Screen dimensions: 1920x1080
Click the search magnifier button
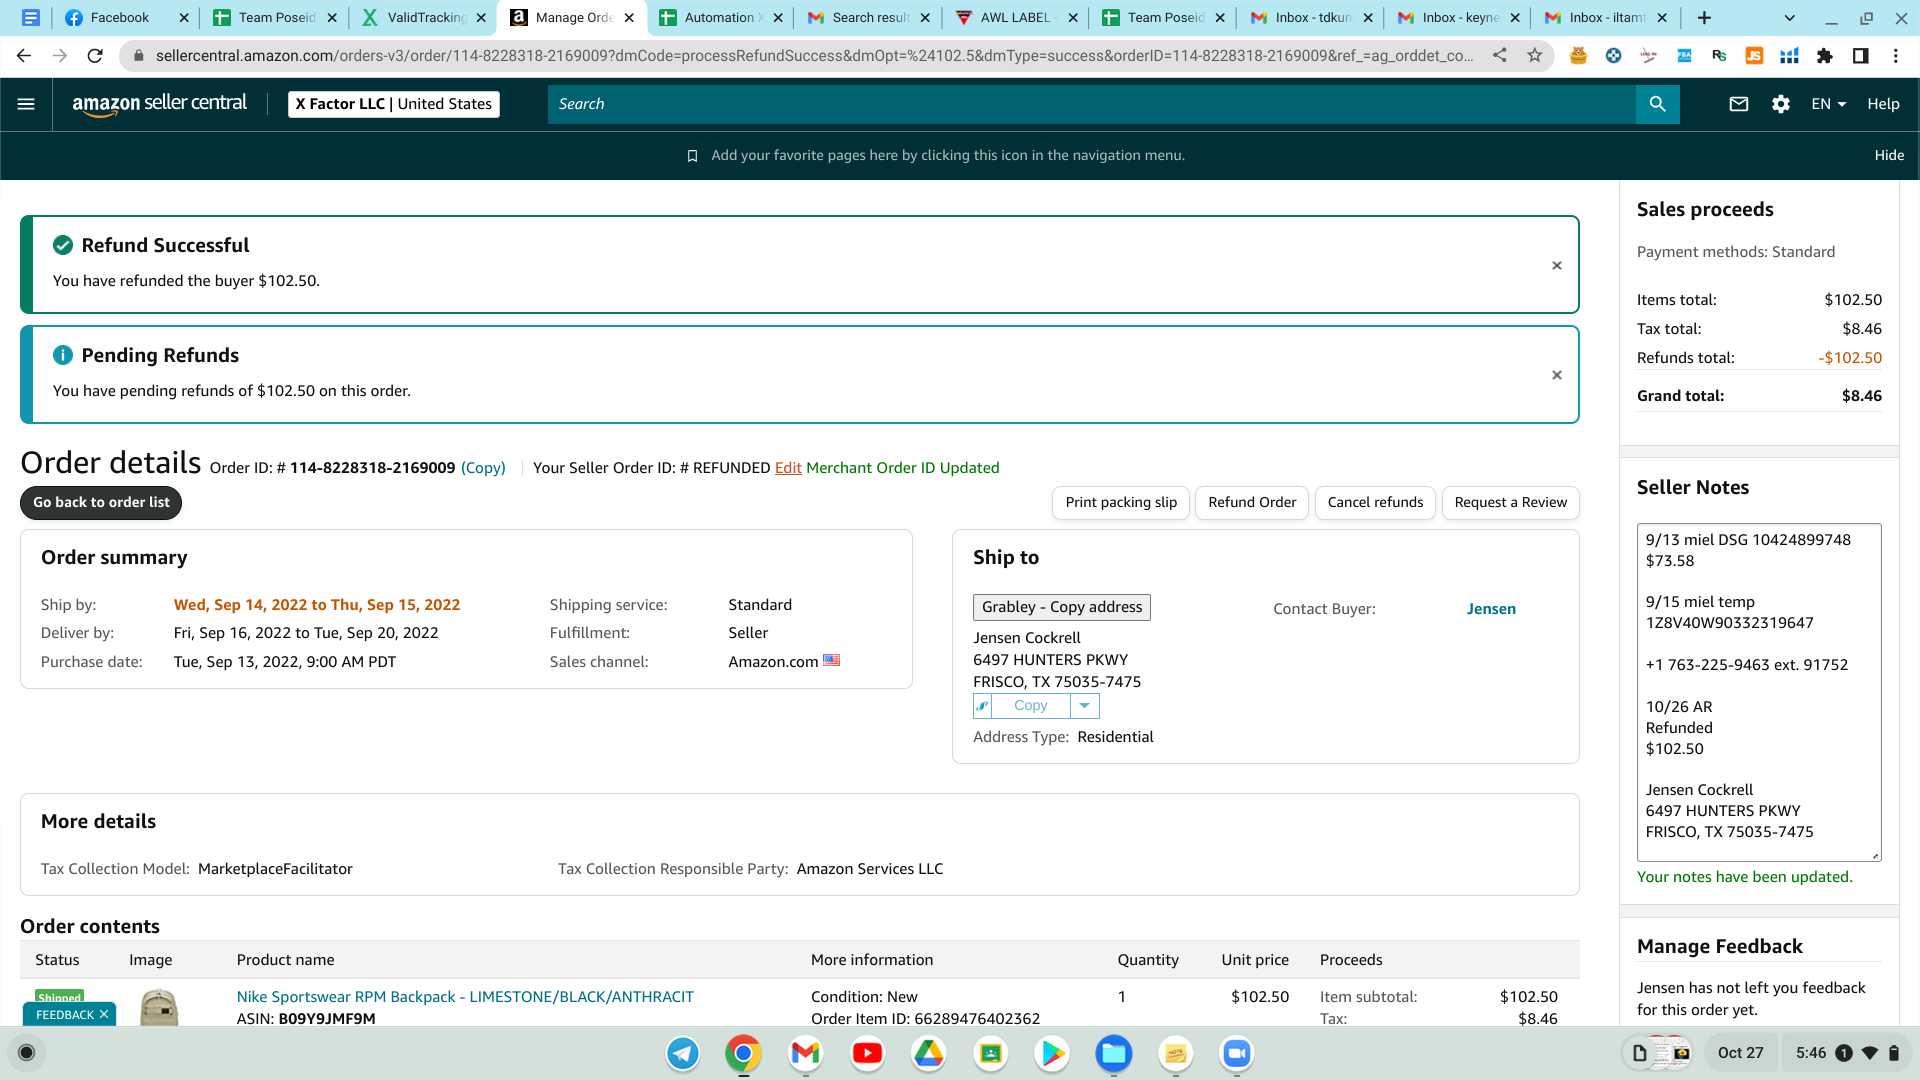click(1657, 104)
